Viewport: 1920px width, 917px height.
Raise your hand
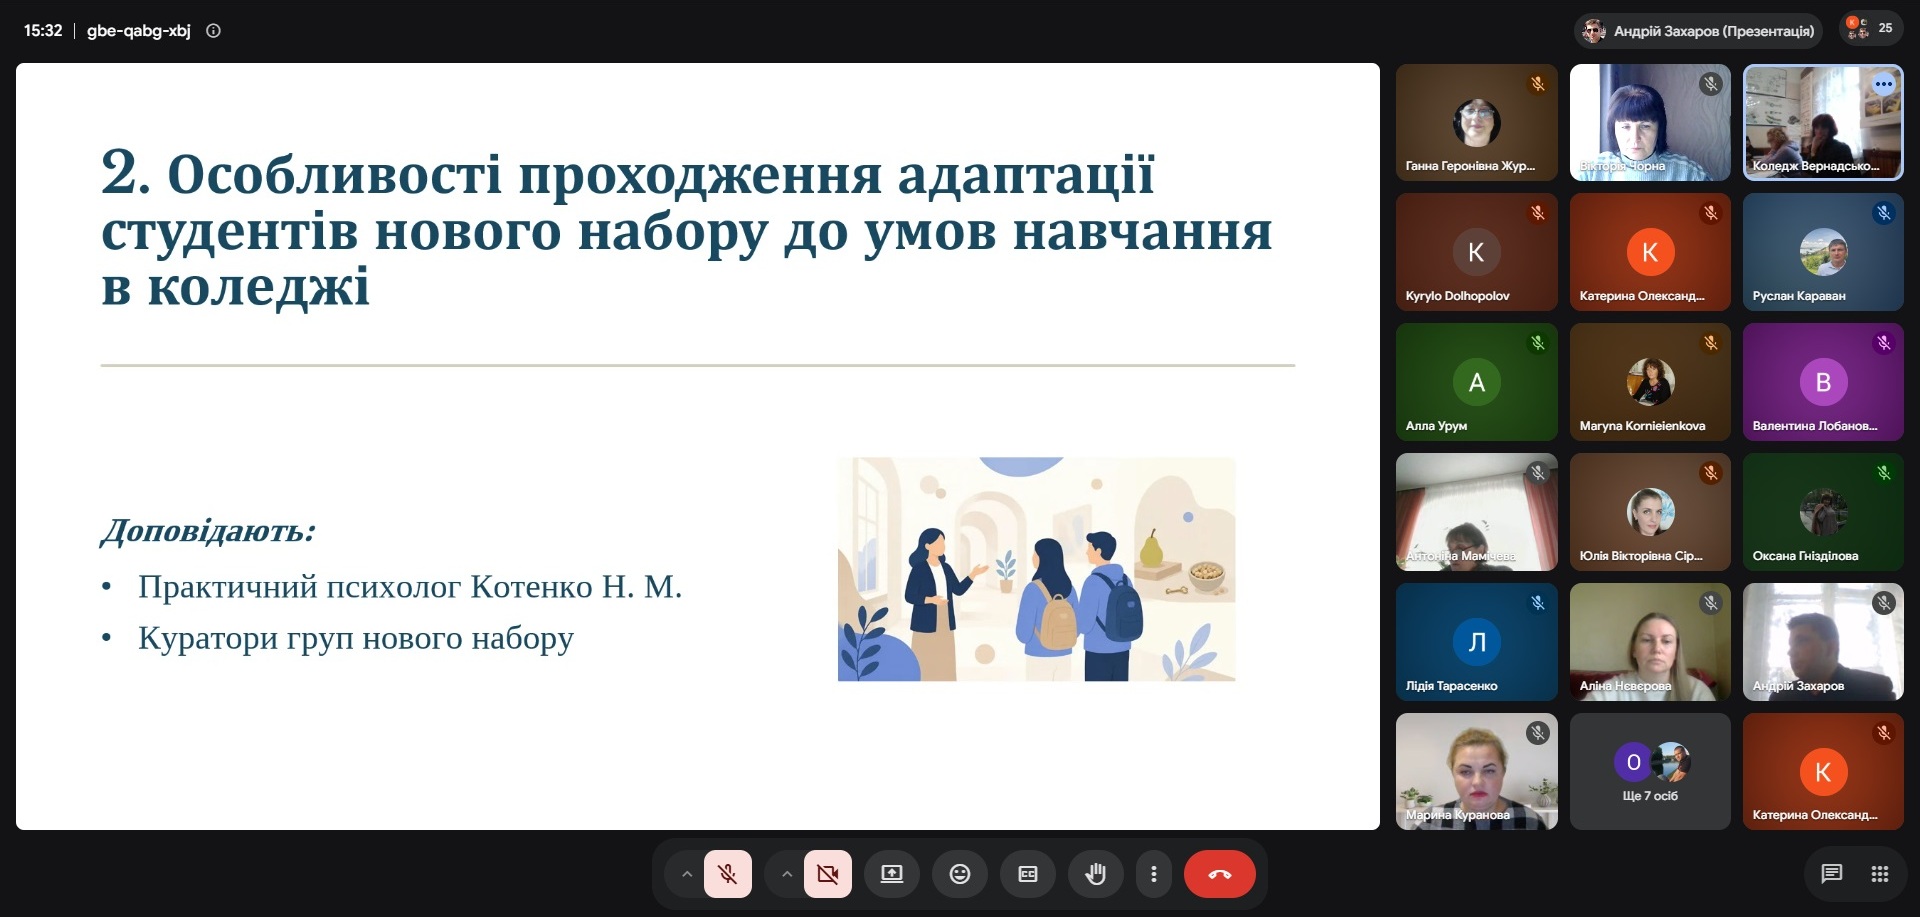(x=1096, y=874)
